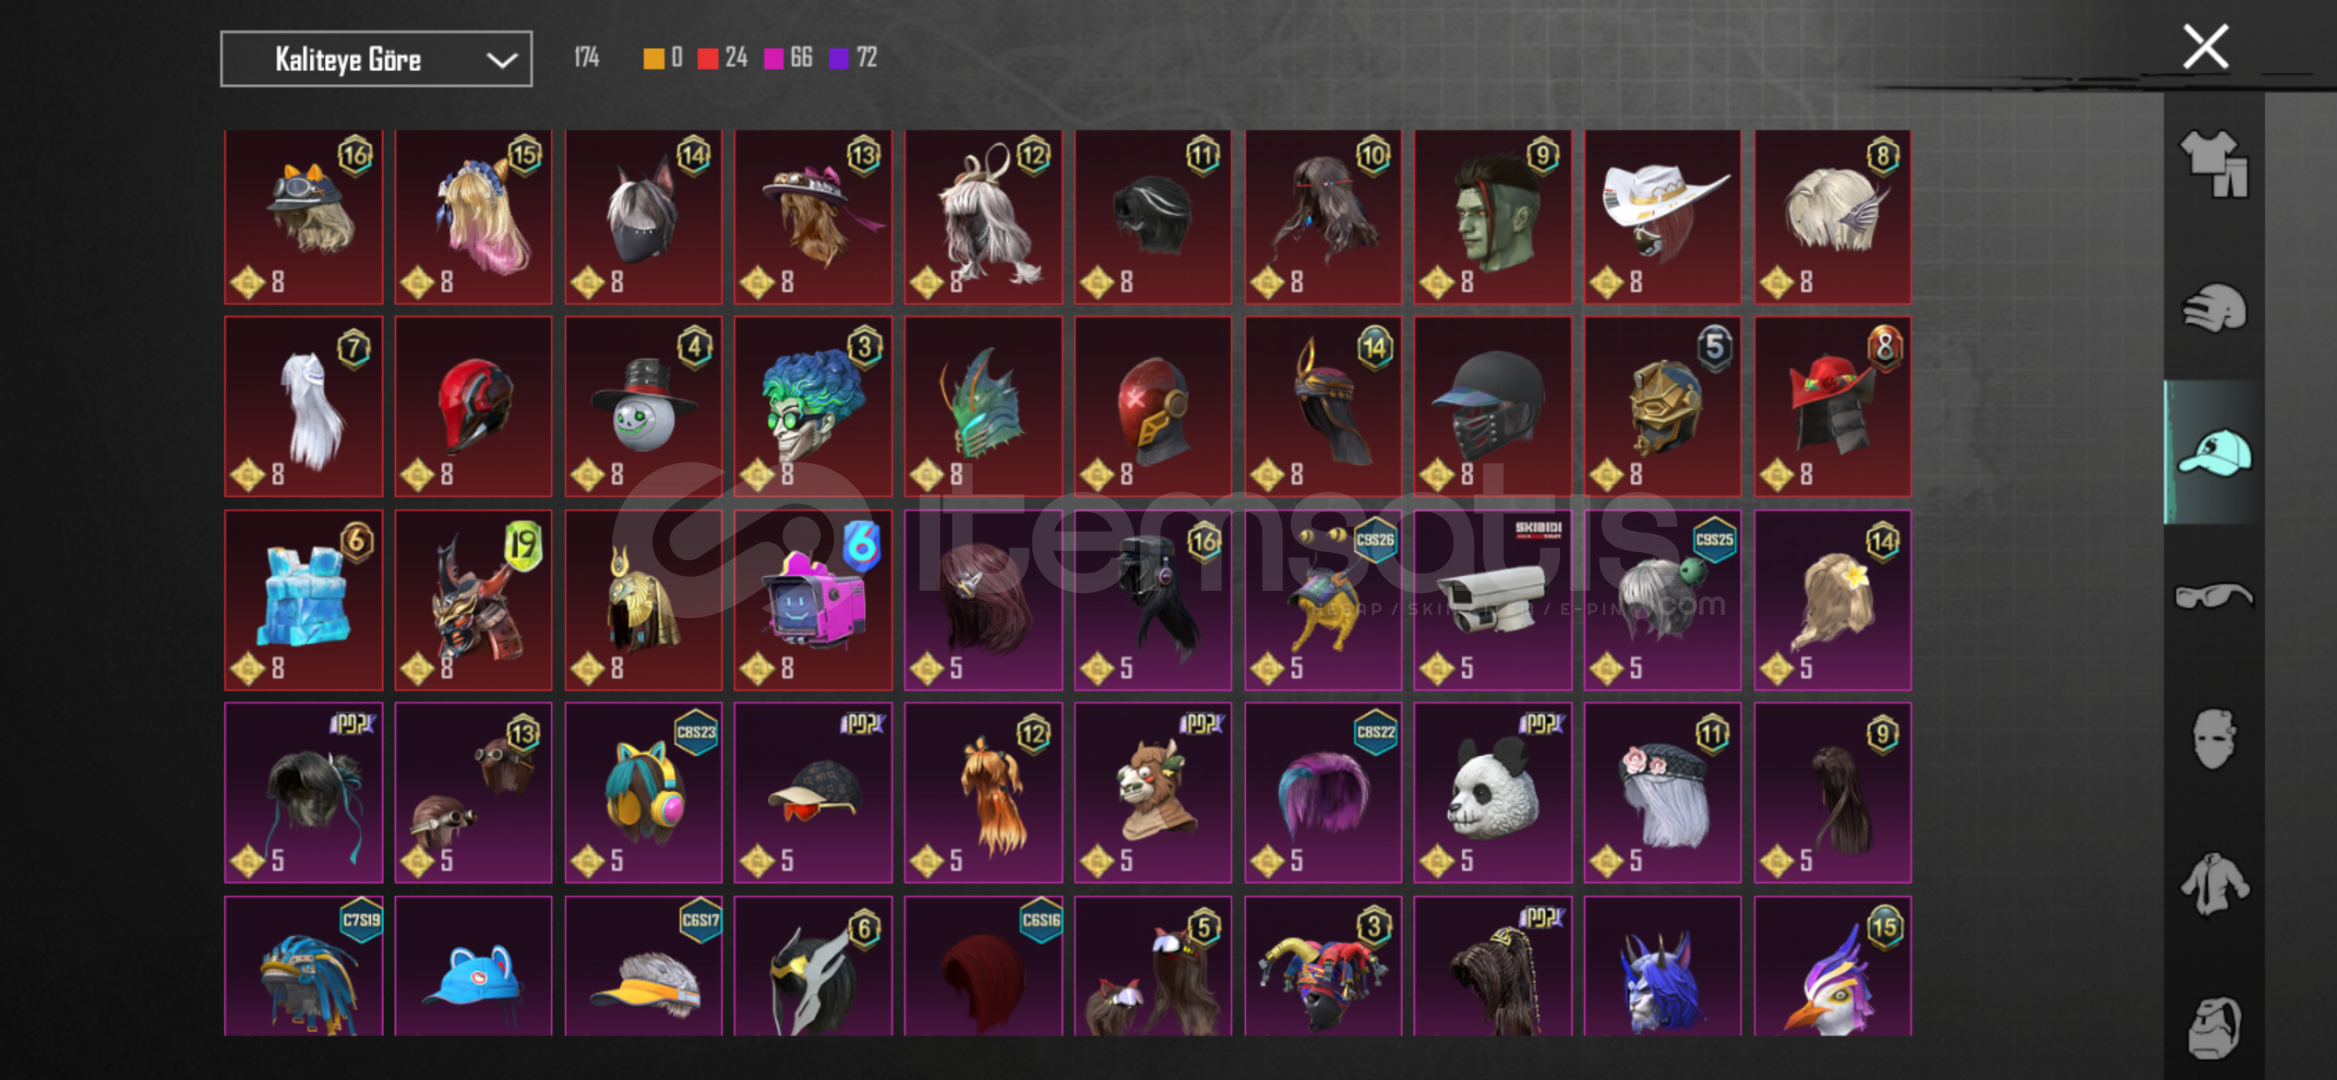Select the SKIBIDI security camera head item
Screen dimensions: 2337x1080
coord(1492,601)
